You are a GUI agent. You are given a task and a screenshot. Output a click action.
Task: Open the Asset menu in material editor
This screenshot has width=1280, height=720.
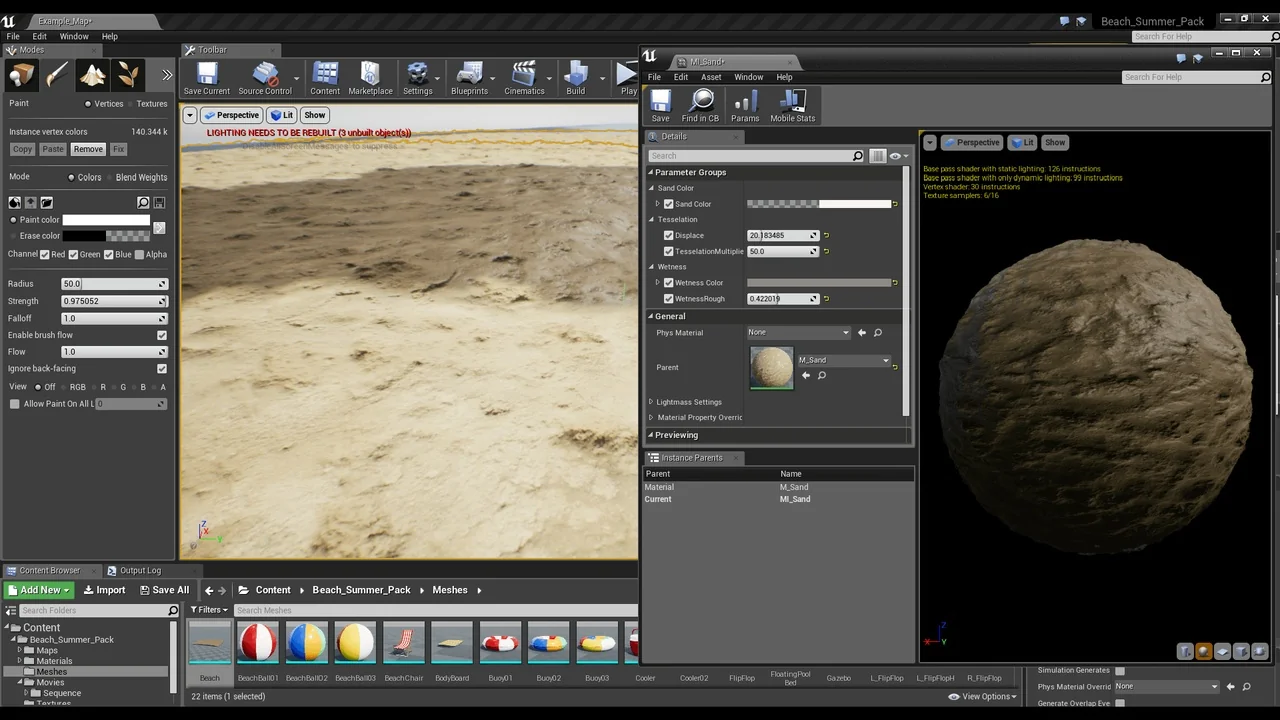point(711,77)
